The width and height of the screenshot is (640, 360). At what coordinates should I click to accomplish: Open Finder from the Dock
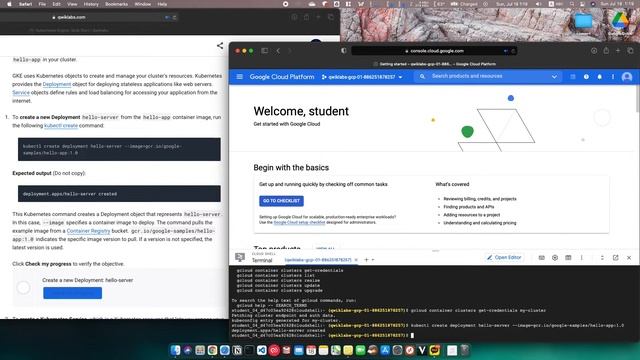[x=176, y=350]
